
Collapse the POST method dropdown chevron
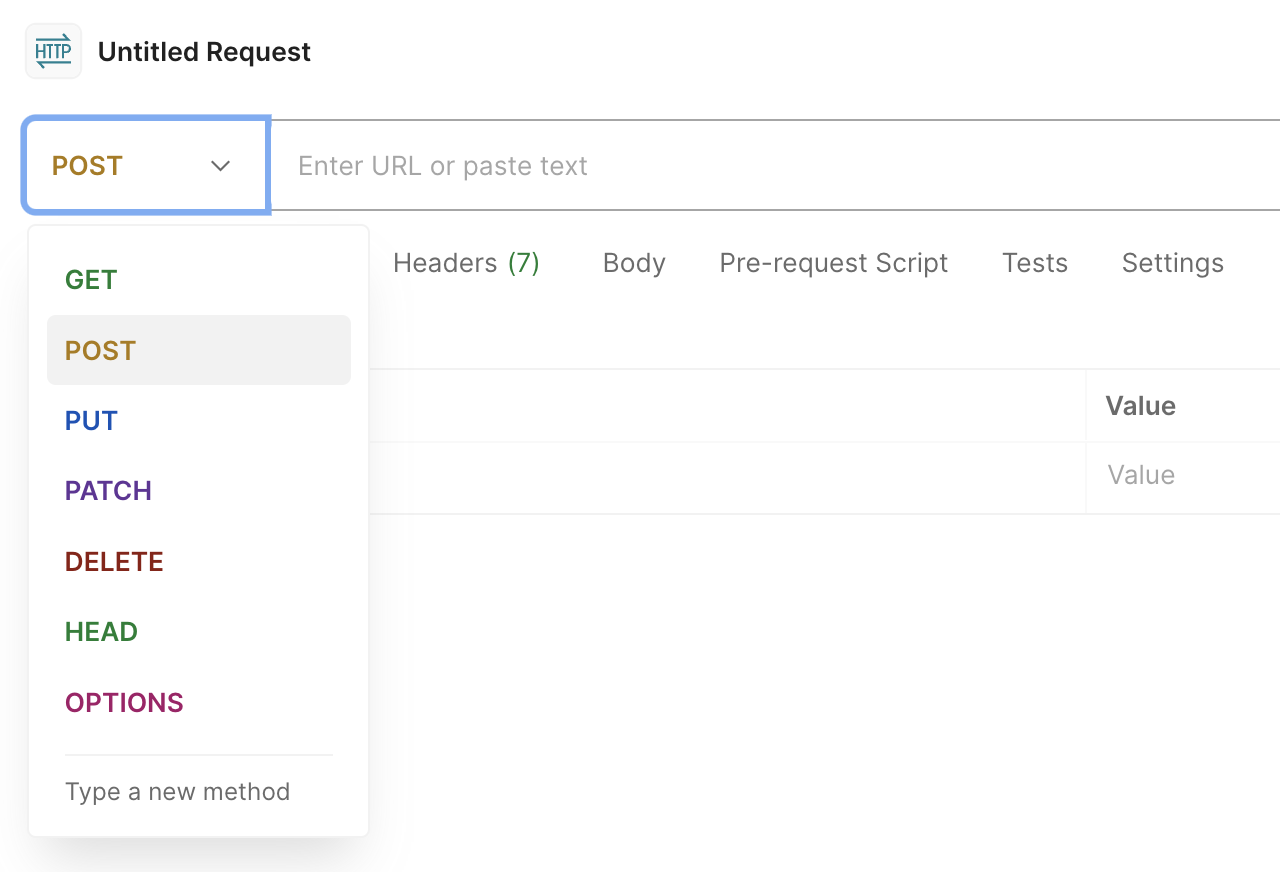click(221, 166)
